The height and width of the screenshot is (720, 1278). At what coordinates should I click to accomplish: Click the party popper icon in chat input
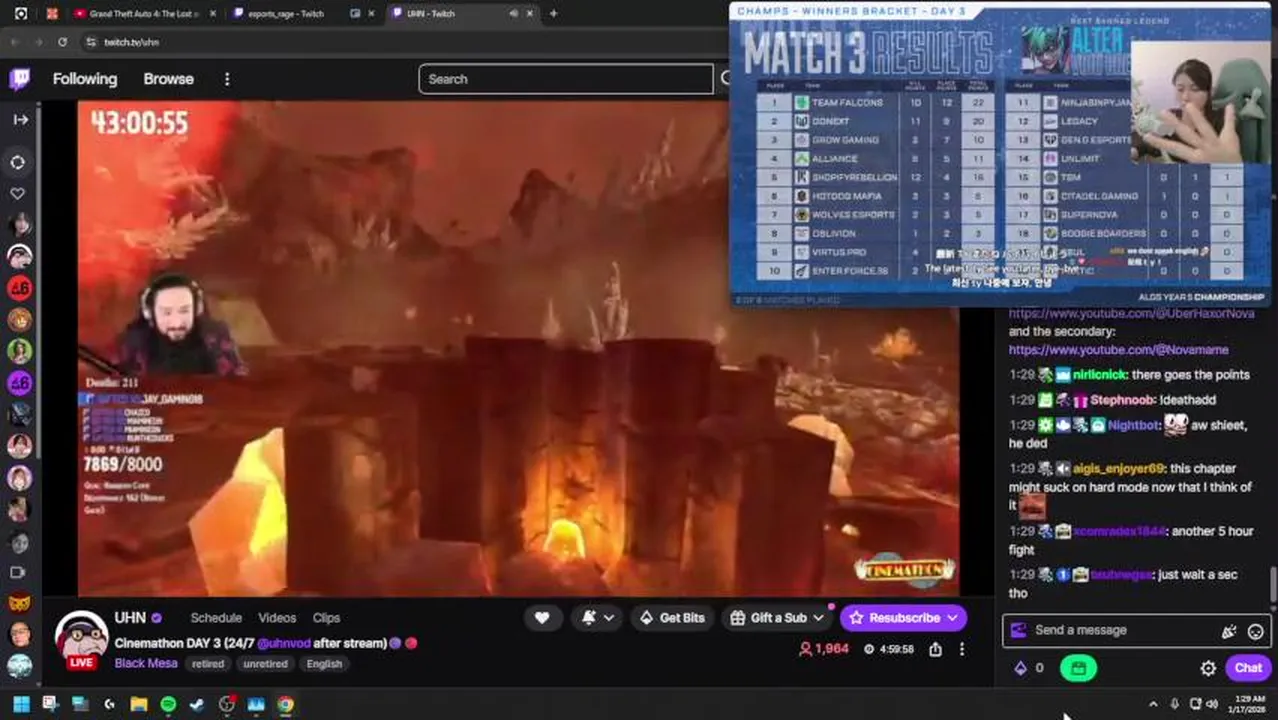1229,631
